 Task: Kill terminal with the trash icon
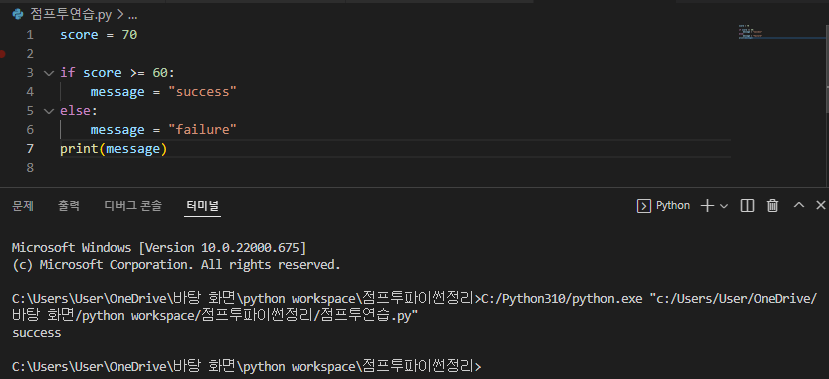[x=772, y=206]
